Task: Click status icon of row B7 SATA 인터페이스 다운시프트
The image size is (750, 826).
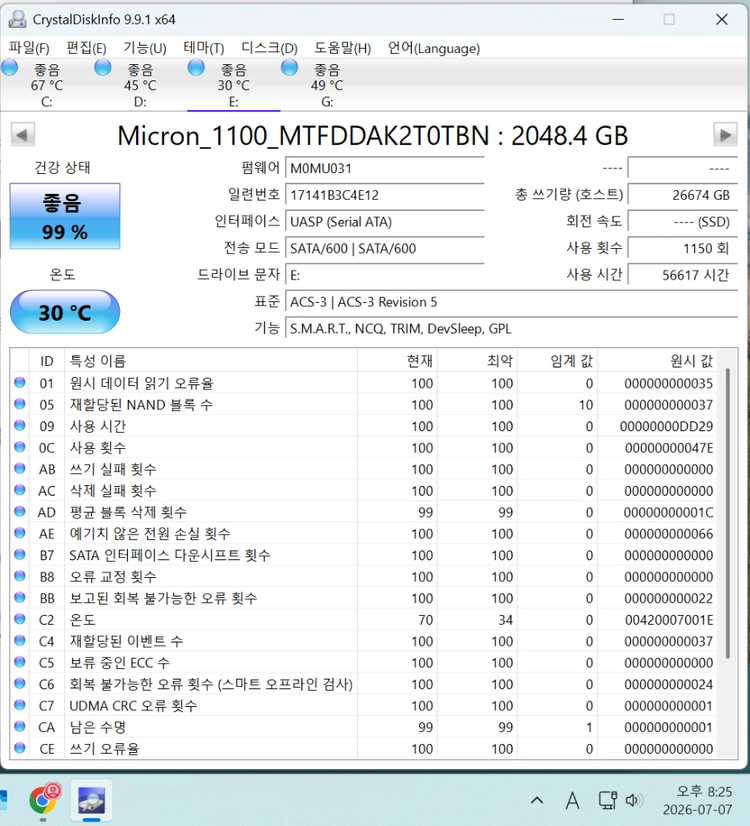Action: (20, 555)
